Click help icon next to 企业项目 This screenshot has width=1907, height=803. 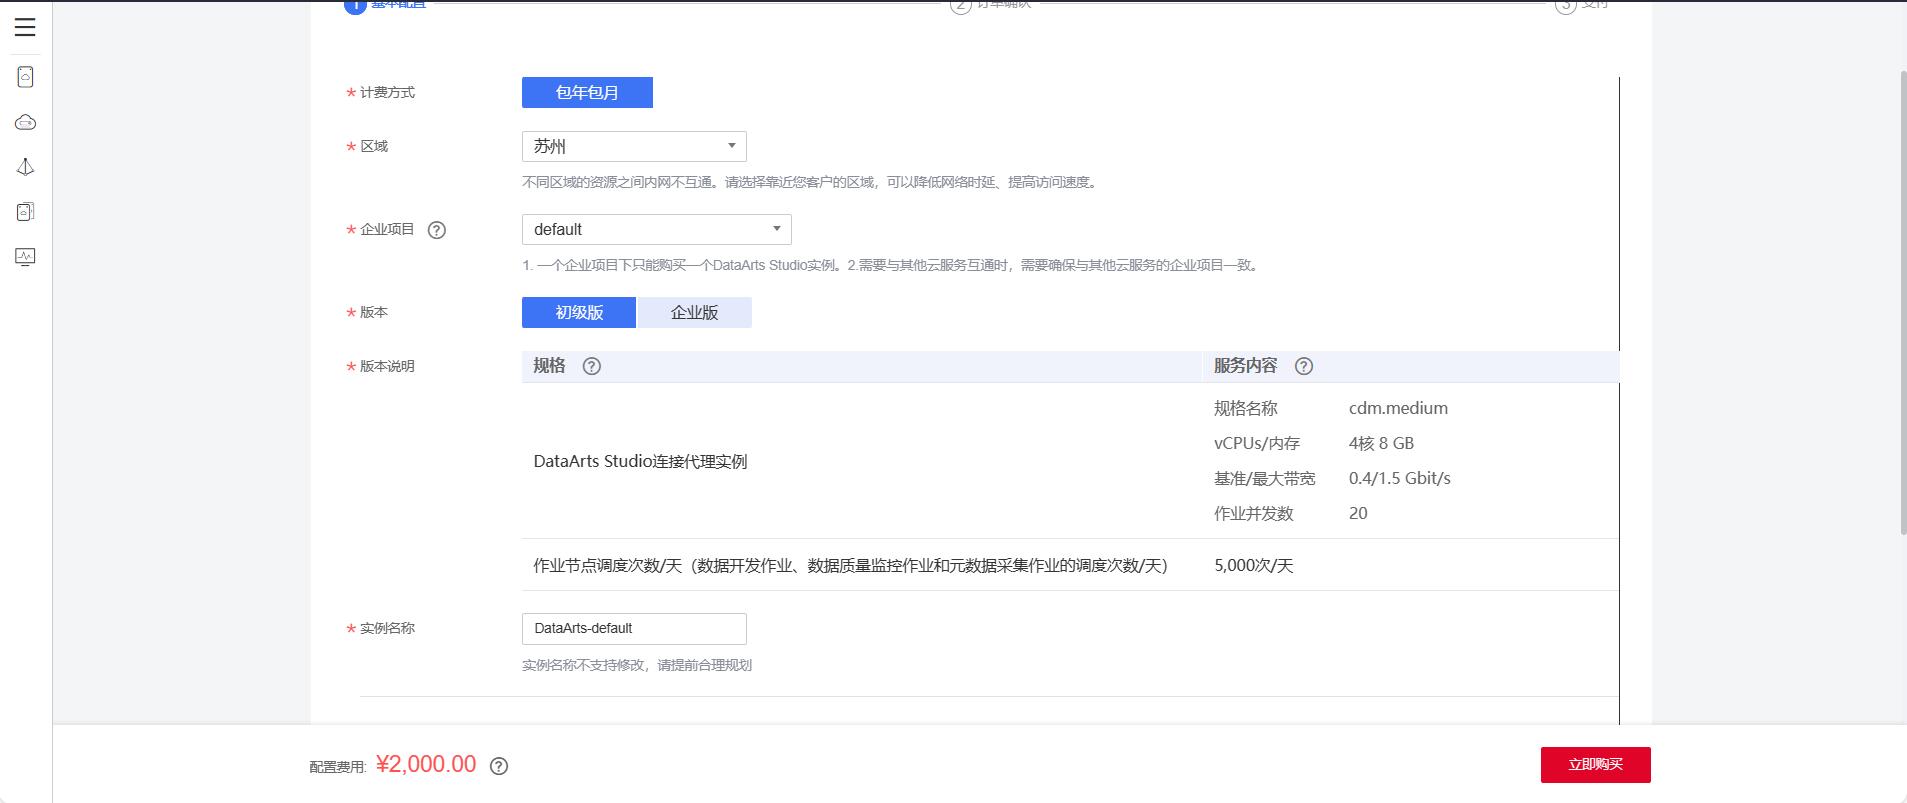click(x=437, y=230)
